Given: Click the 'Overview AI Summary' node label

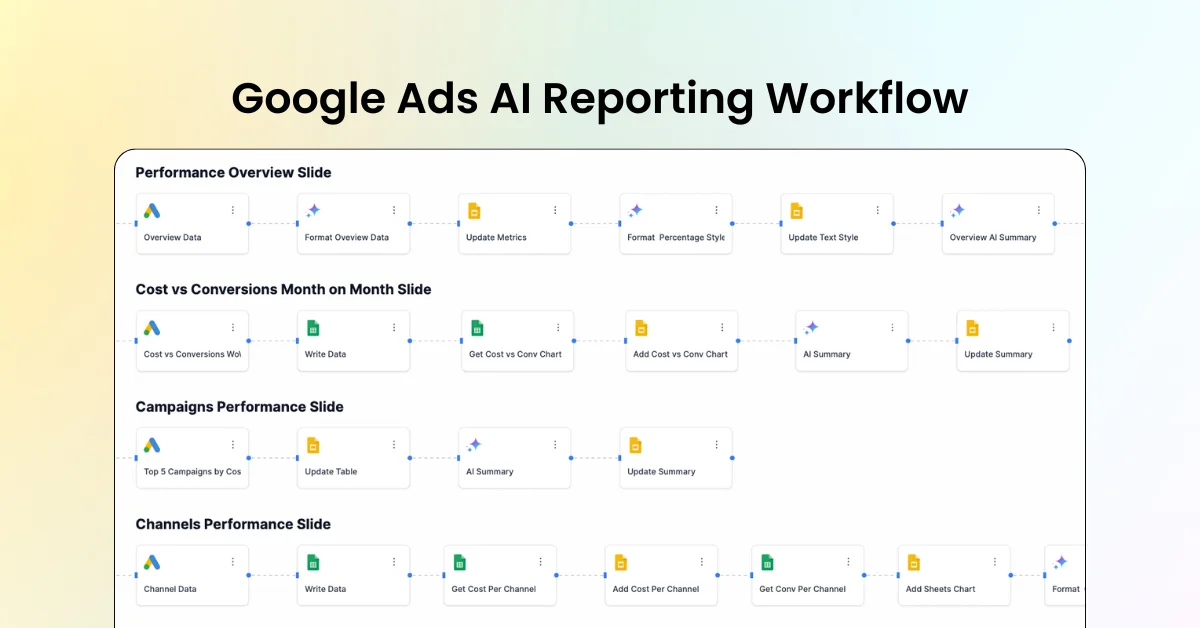Looking at the screenshot, I should click(993, 238).
